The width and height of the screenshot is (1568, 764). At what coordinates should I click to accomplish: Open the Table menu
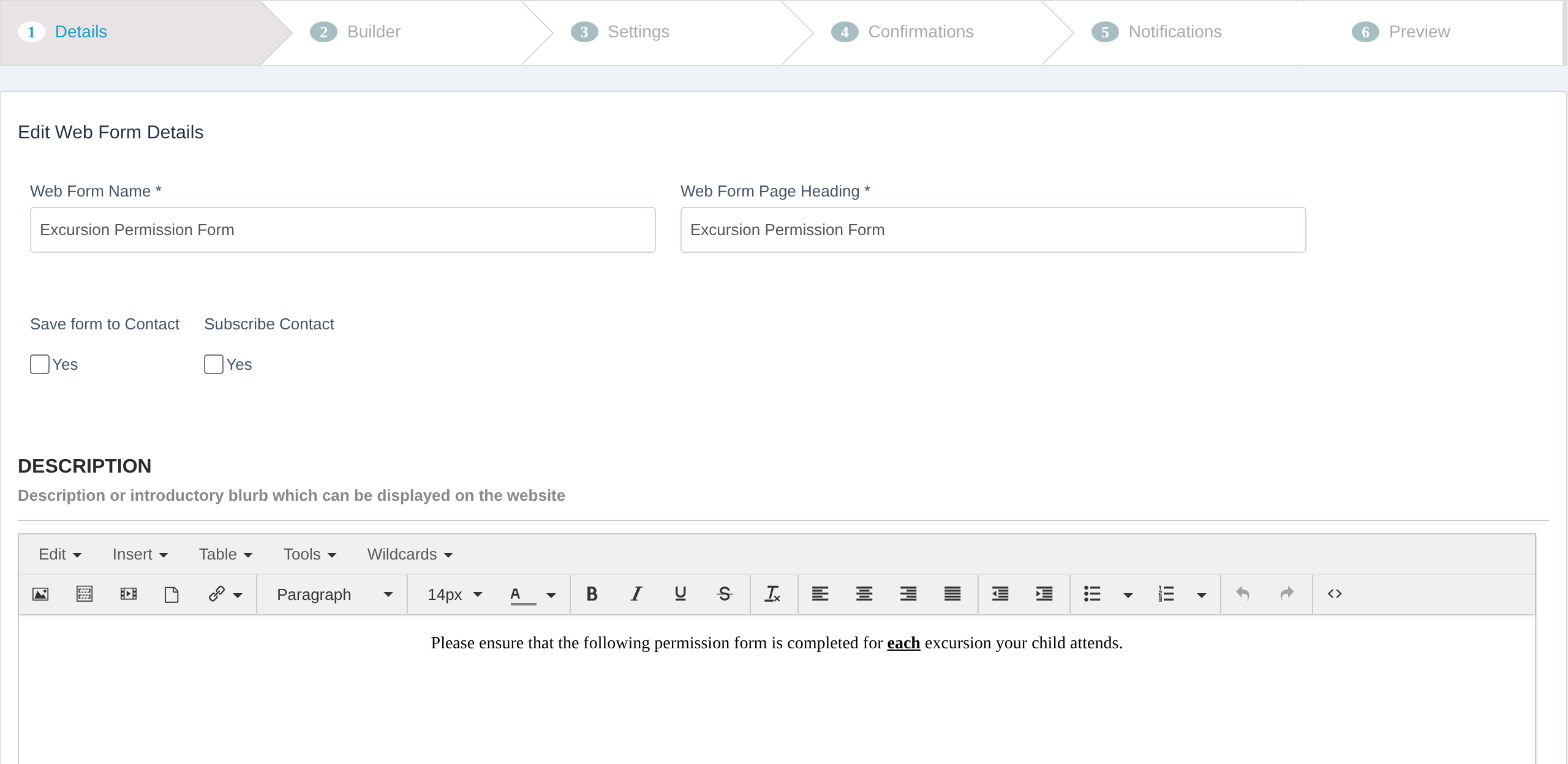coord(225,554)
